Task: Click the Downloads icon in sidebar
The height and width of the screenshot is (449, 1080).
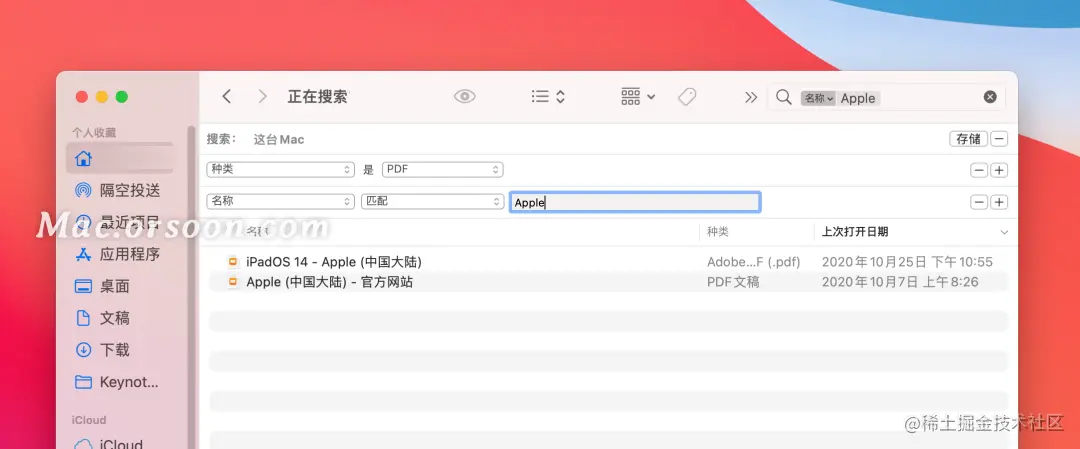Action: (83, 350)
